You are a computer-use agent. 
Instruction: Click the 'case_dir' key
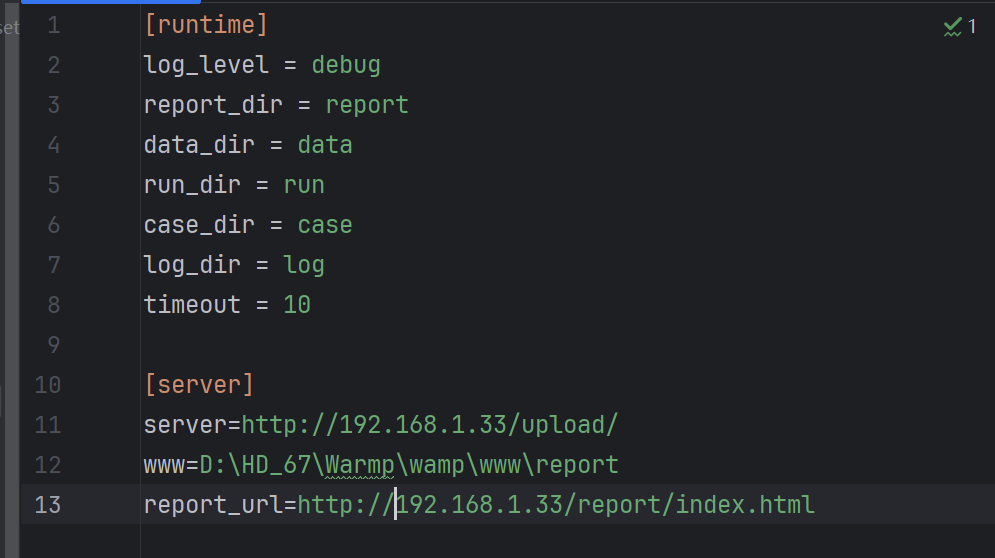(199, 225)
